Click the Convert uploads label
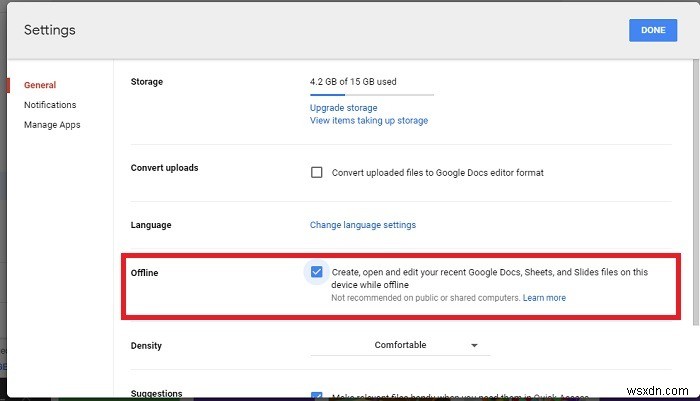The width and height of the screenshot is (700, 401). (164, 168)
